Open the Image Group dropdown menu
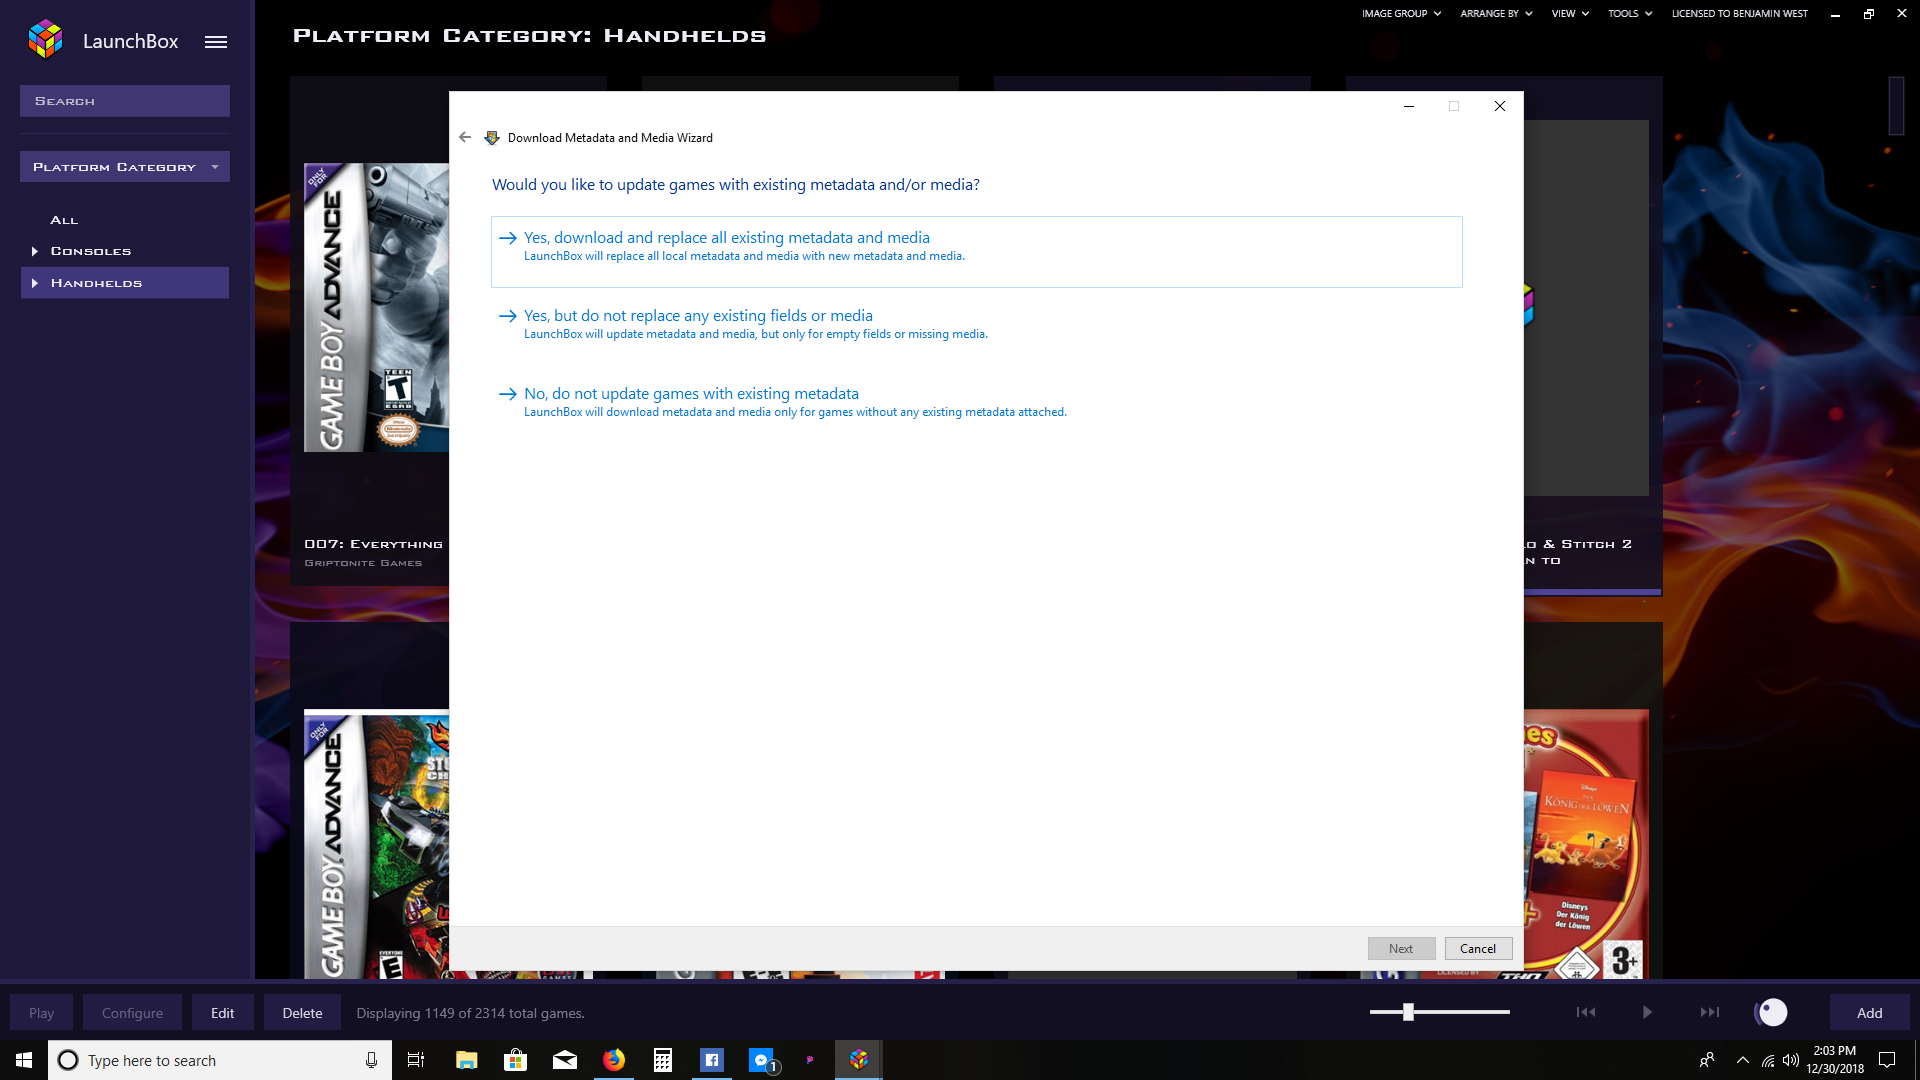The height and width of the screenshot is (1080, 1920). [1401, 13]
